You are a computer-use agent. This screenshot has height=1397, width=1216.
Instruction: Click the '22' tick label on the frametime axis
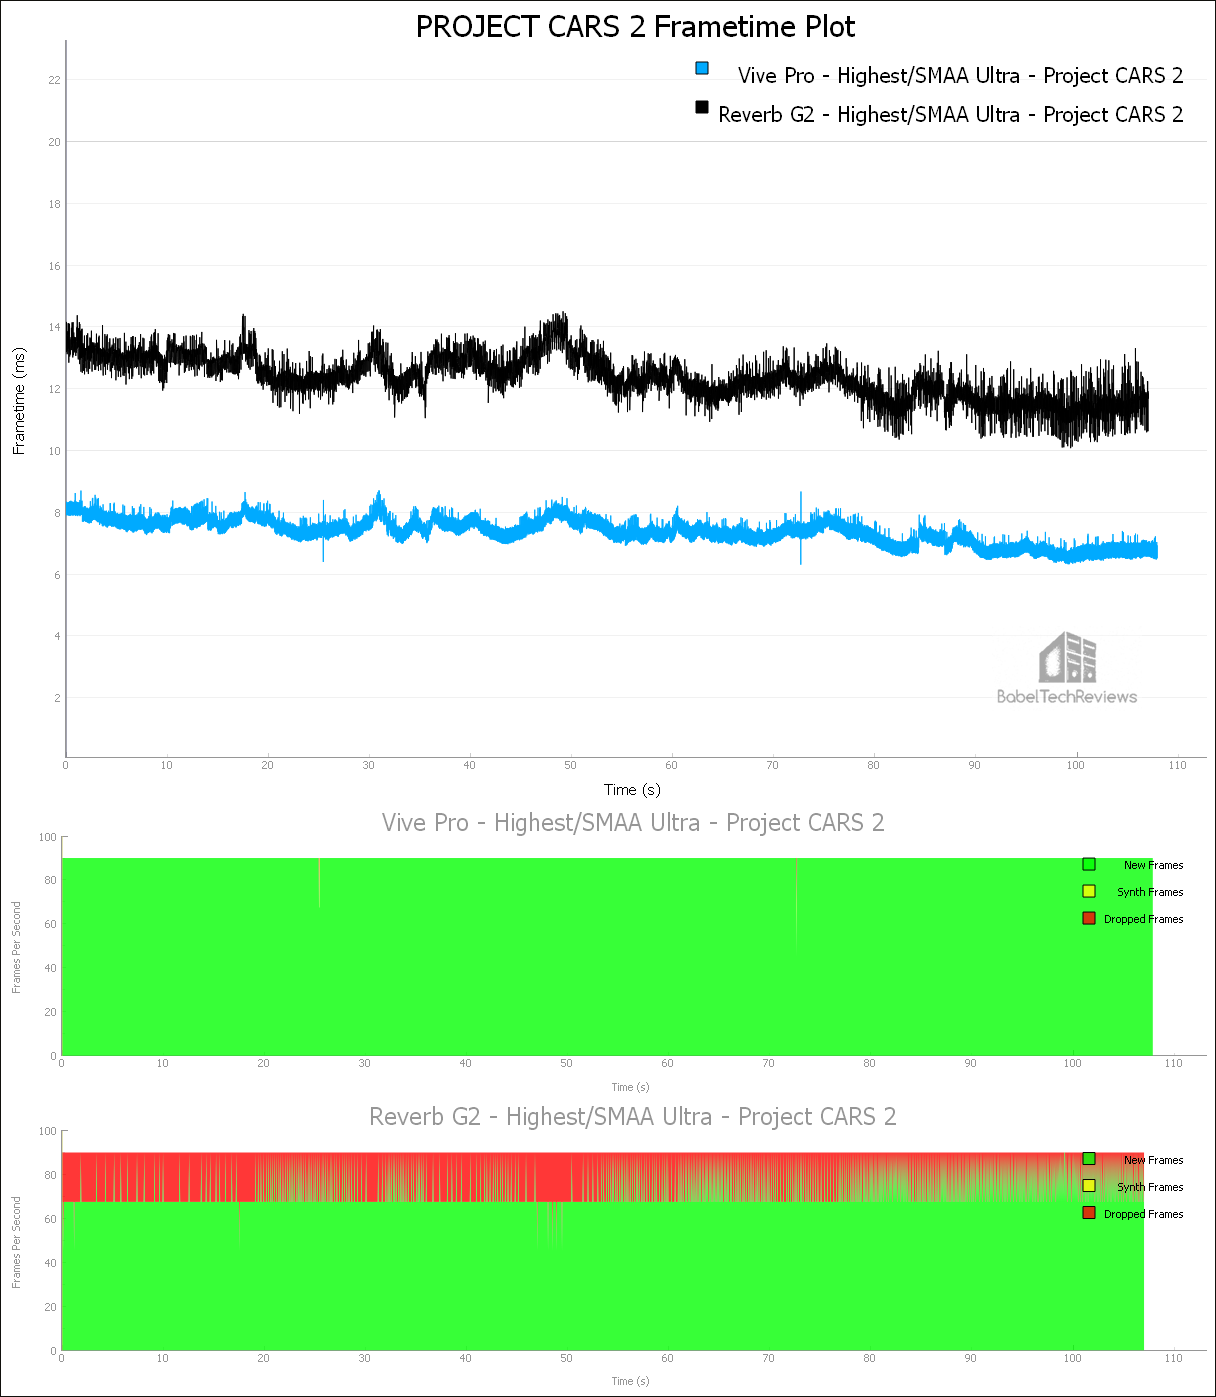click(54, 80)
